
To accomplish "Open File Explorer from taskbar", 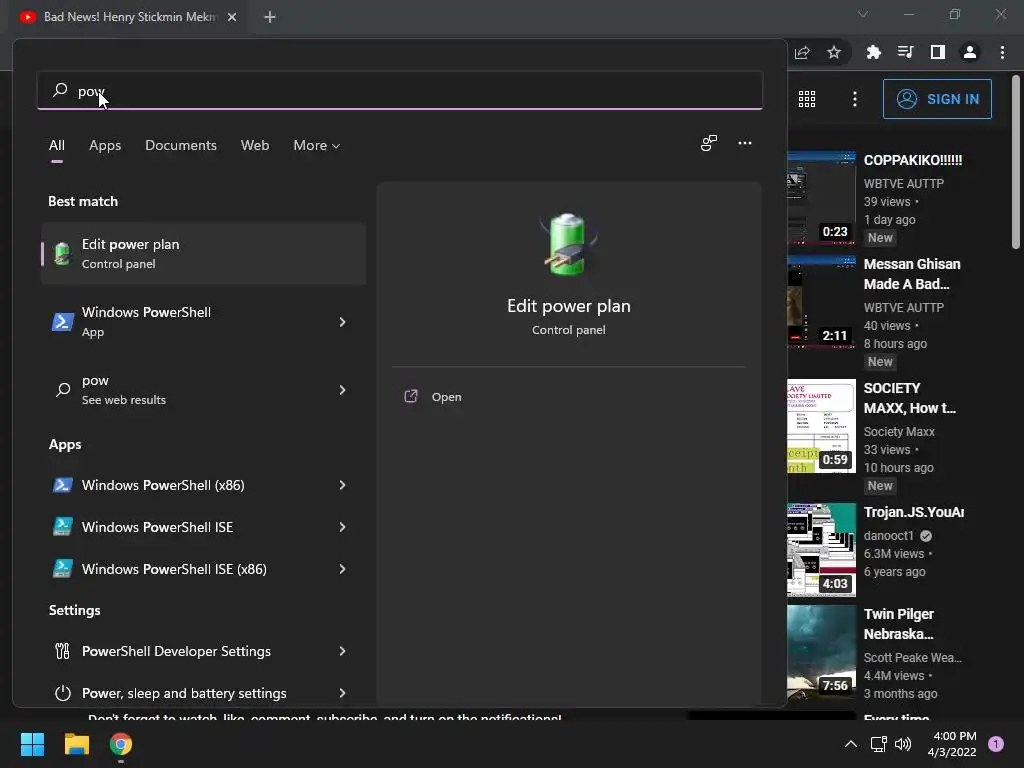I will pyautogui.click(x=76, y=744).
